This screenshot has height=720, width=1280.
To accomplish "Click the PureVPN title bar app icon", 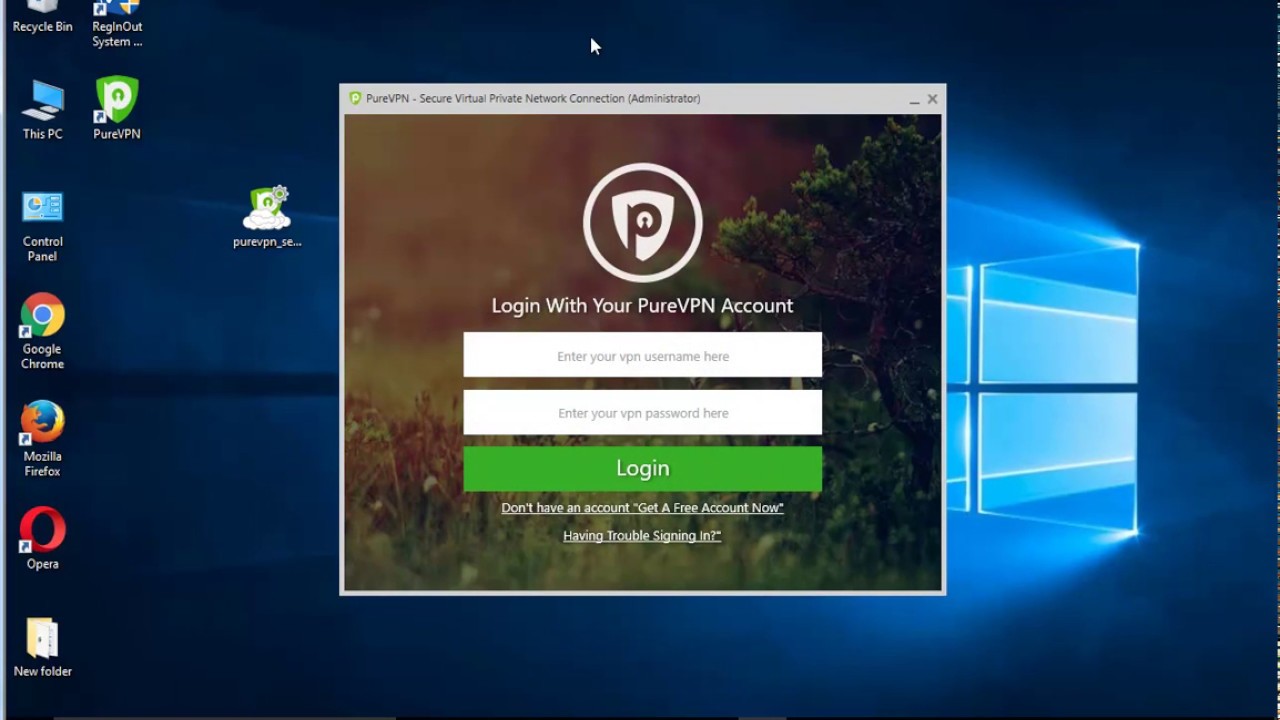I will point(355,98).
